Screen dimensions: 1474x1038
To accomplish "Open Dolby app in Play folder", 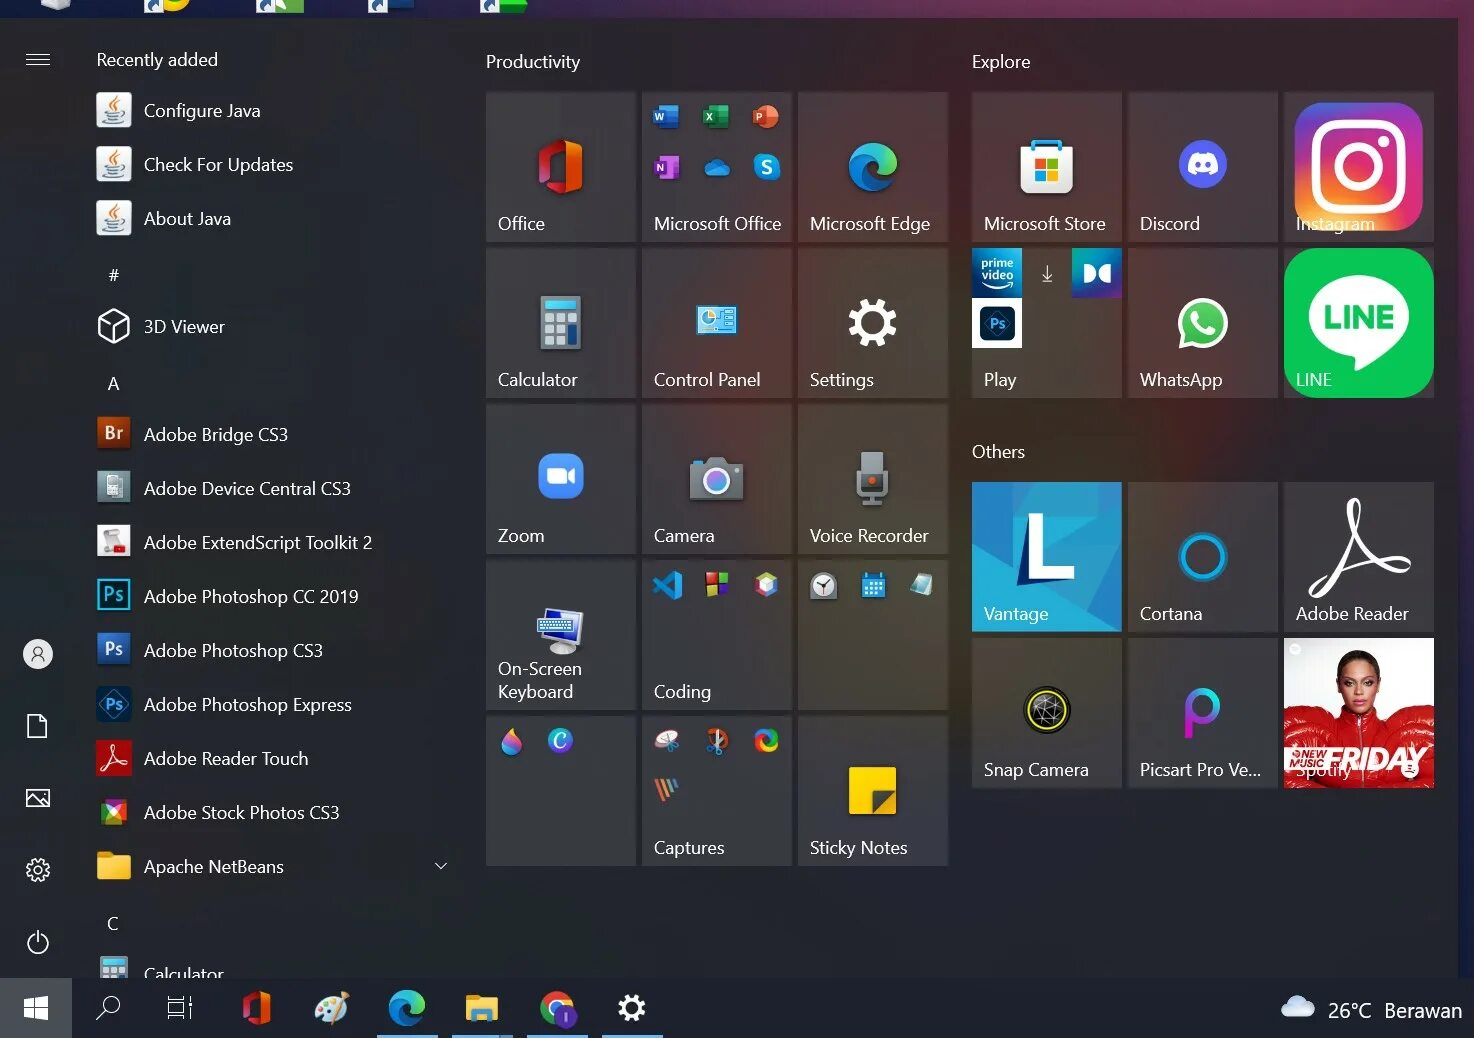I will [x=1097, y=273].
